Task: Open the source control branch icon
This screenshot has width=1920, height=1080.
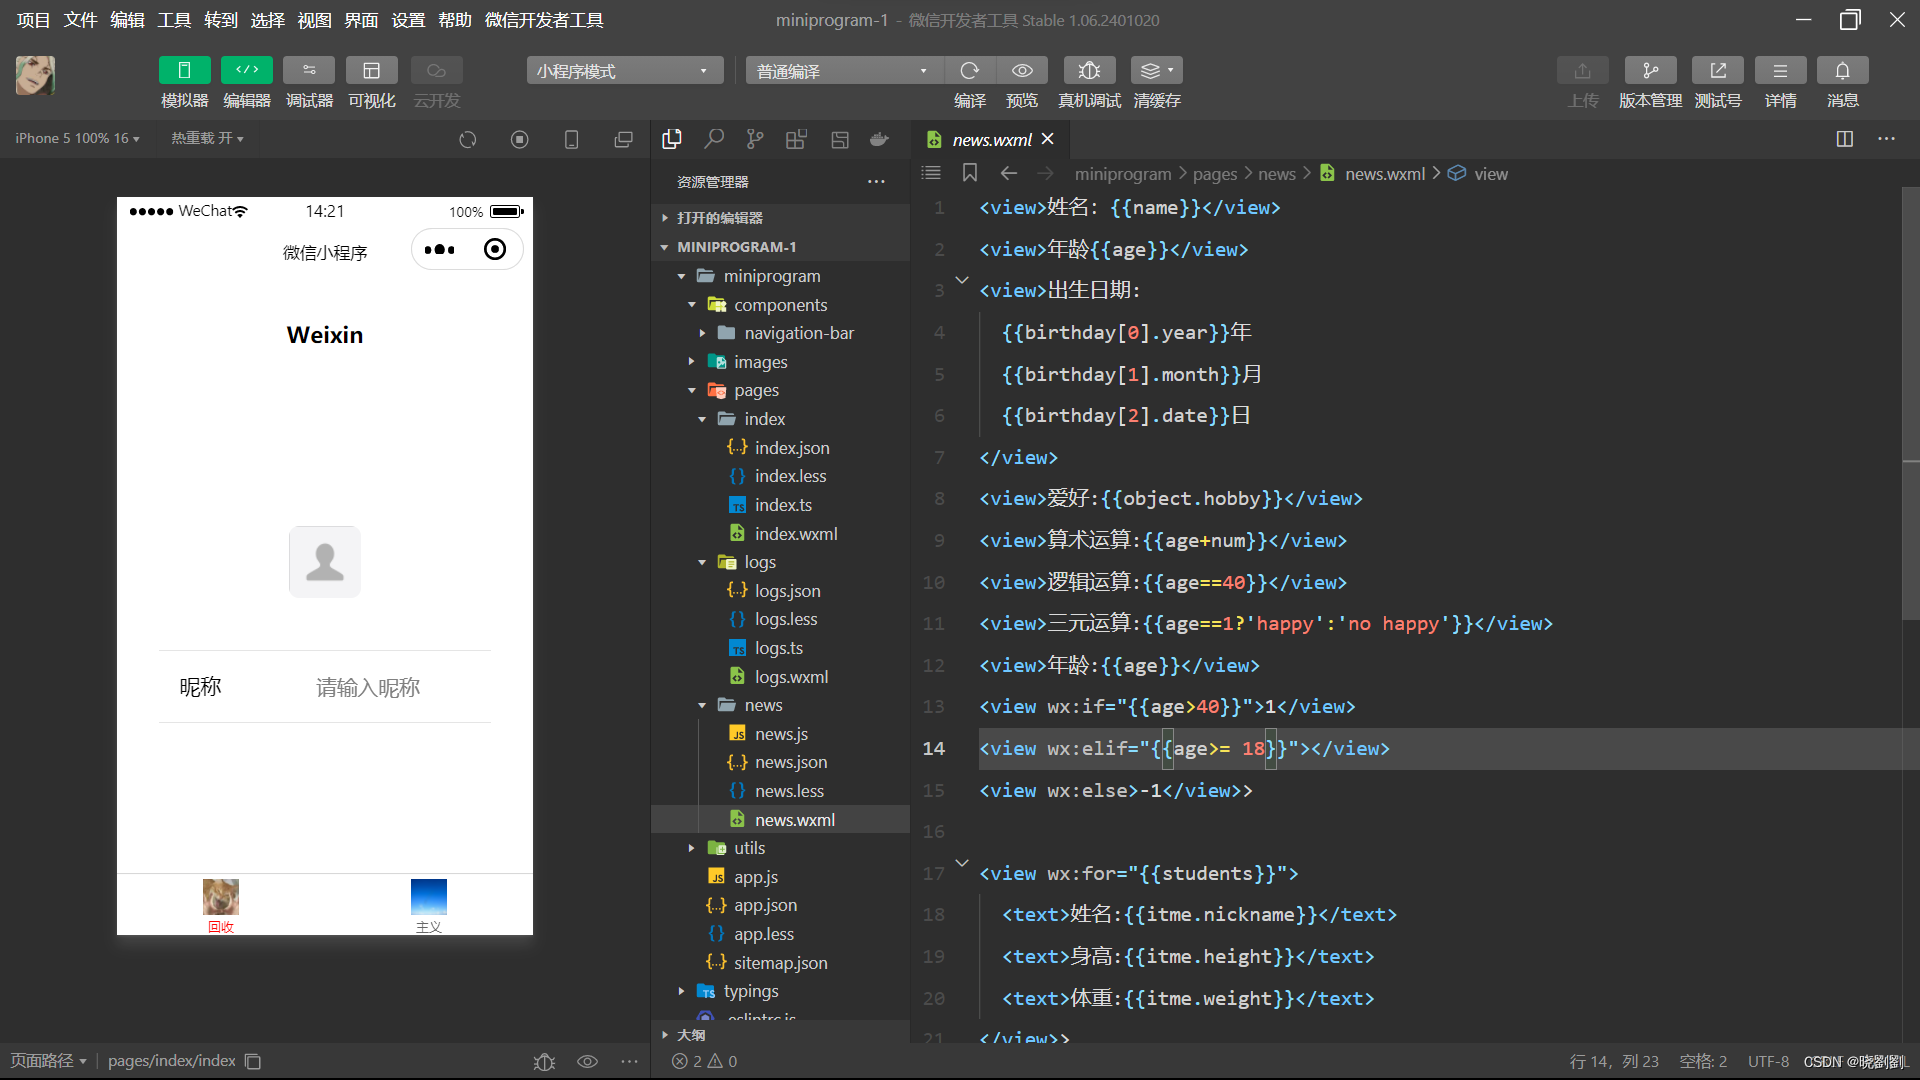Action: click(x=755, y=139)
